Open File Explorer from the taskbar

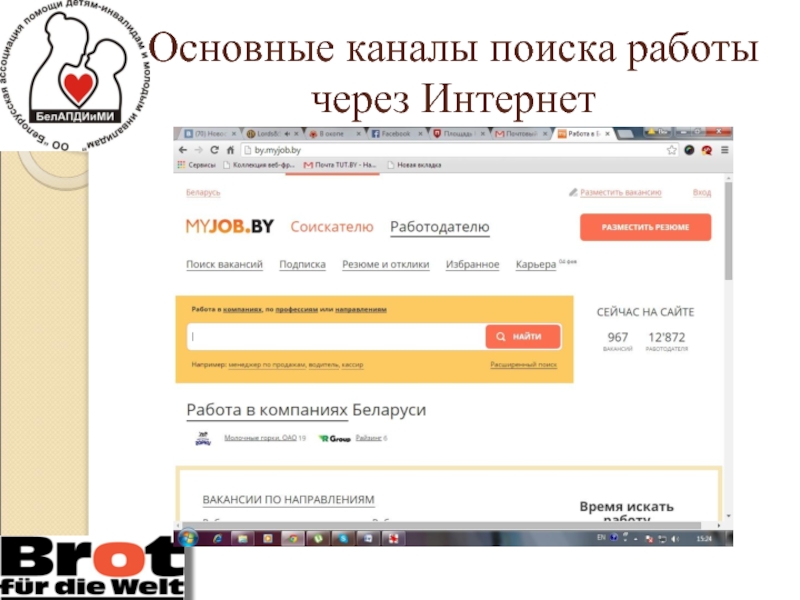point(243,538)
